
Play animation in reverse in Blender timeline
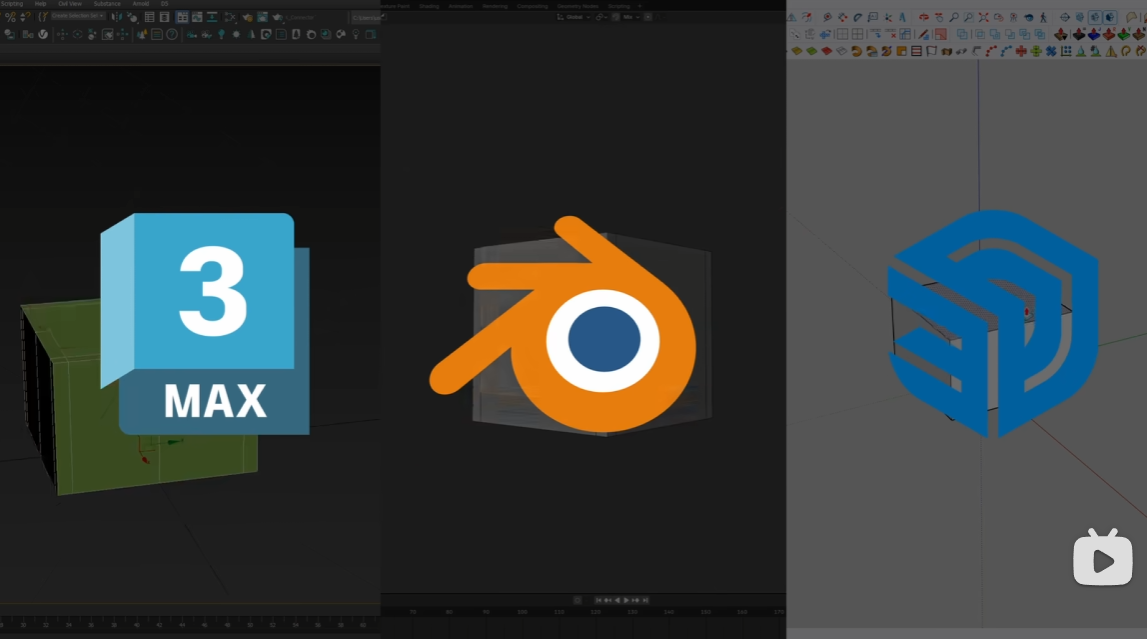(617, 600)
